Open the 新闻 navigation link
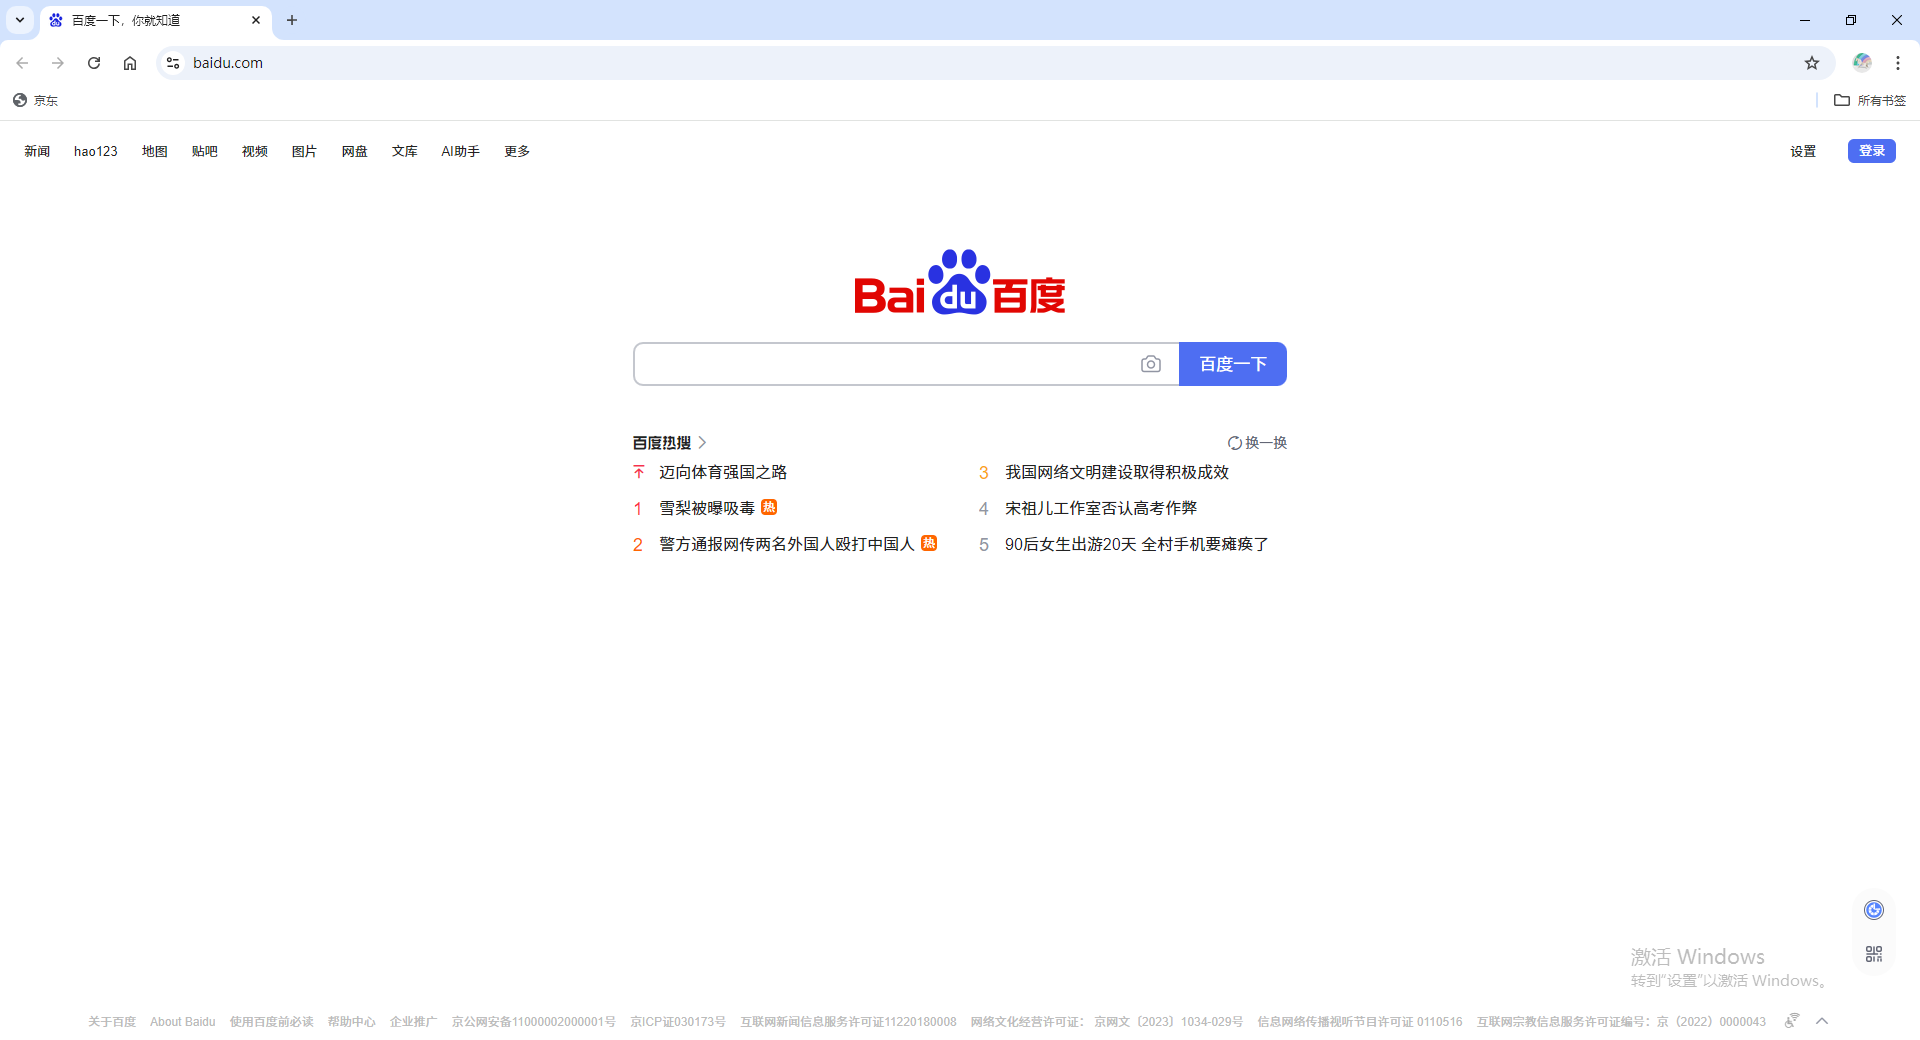This screenshot has width=1920, height=1040. (x=37, y=151)
